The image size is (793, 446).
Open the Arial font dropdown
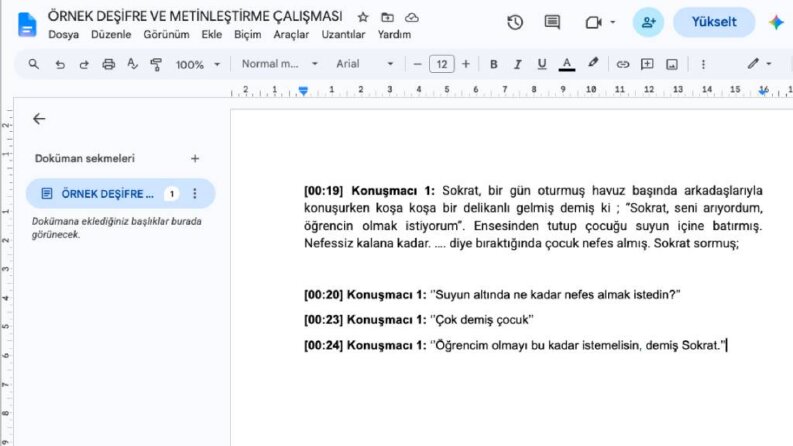tap(365, 64)
